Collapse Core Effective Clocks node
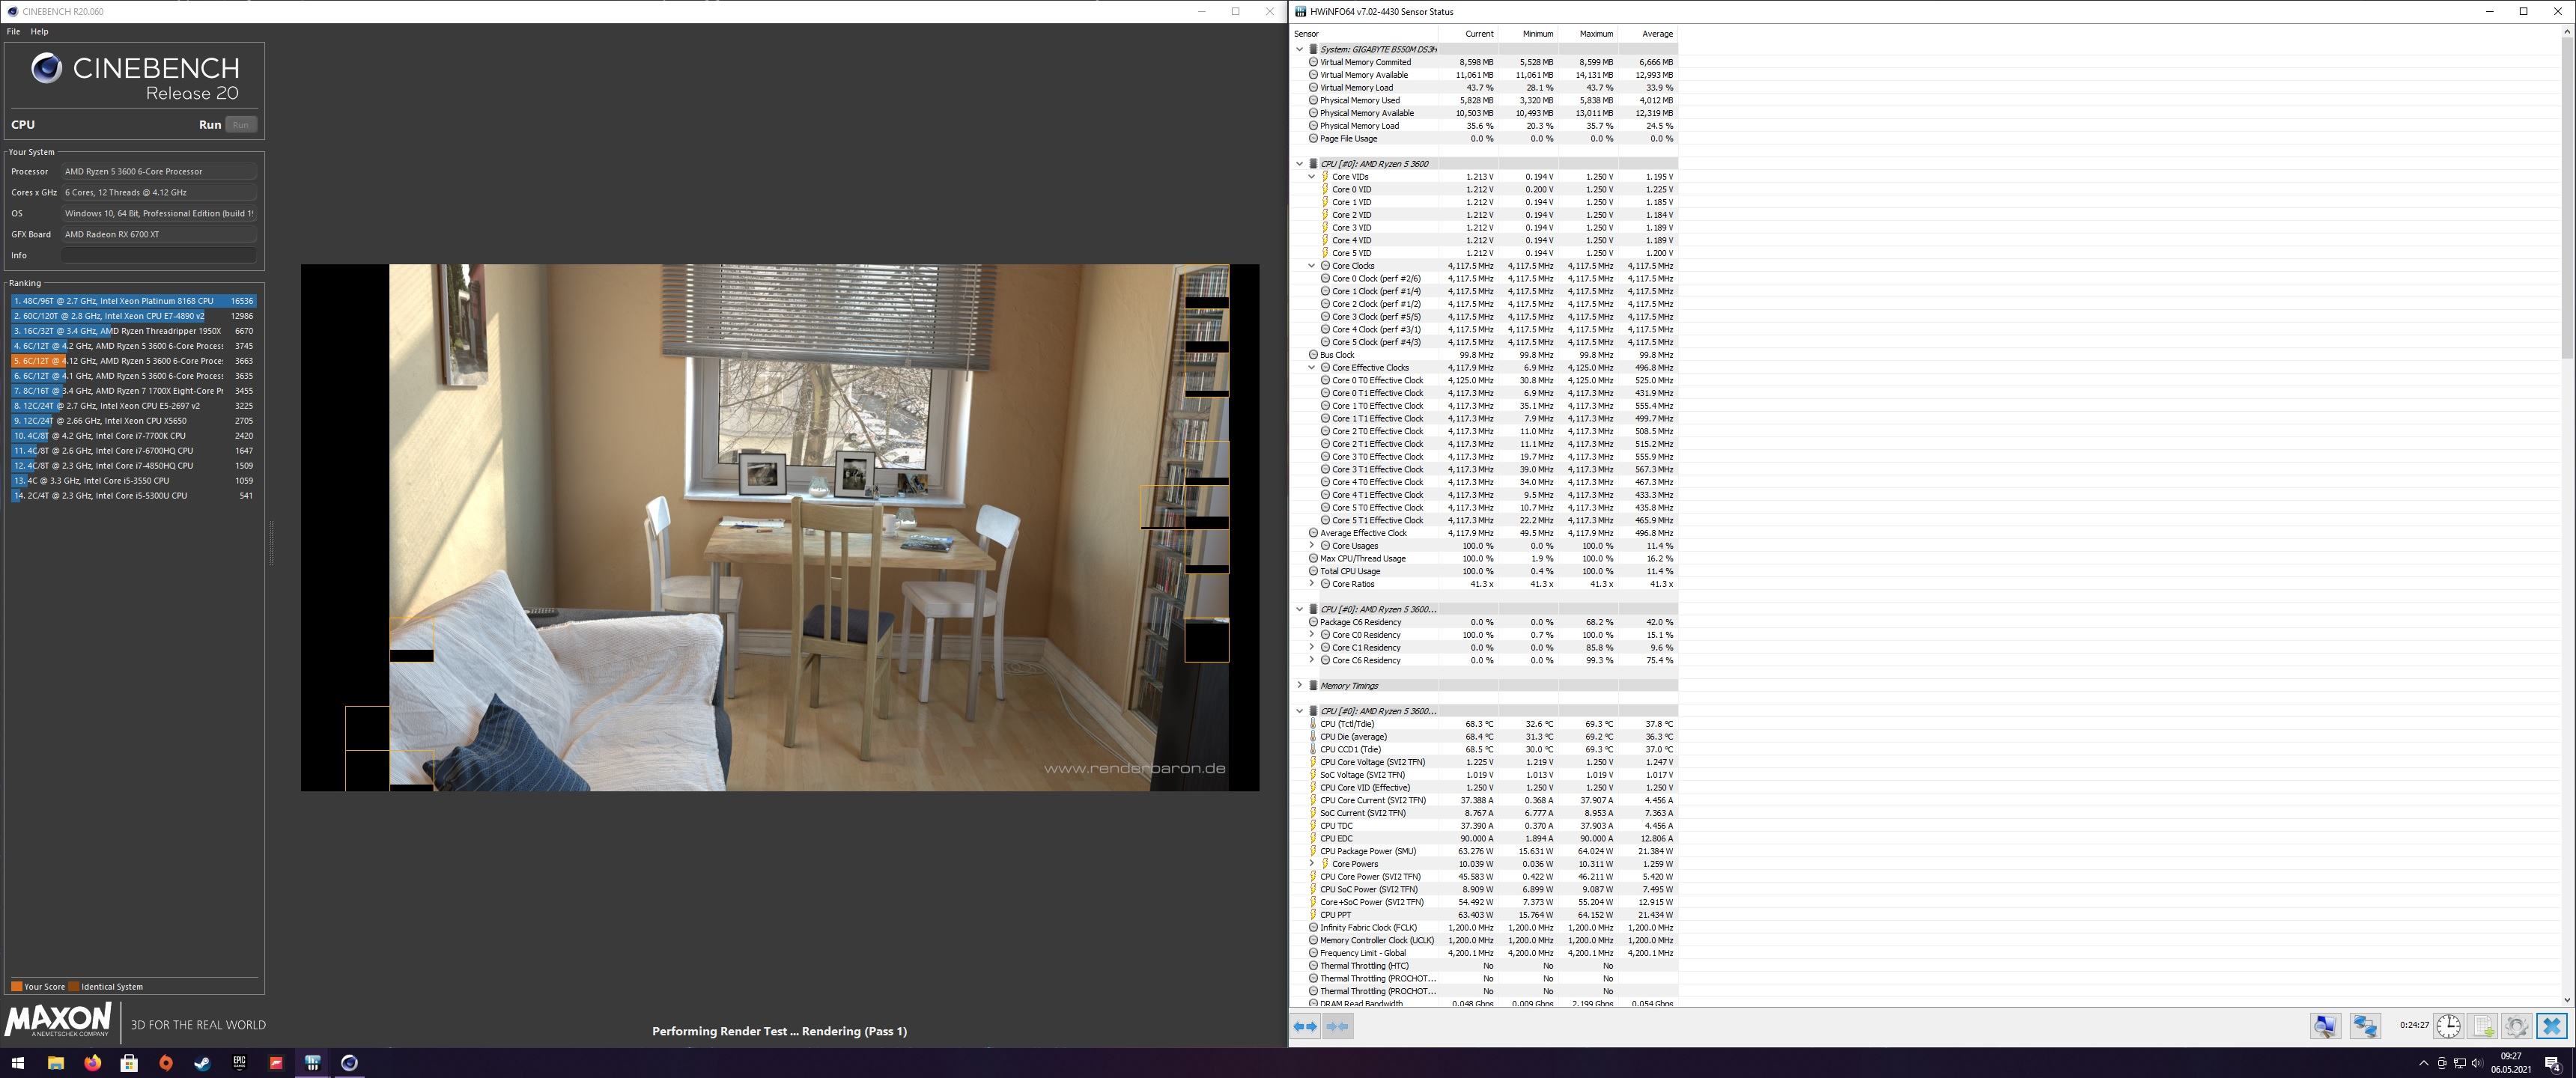Viewport: 2576px width, 1078px height. [x=1311, y=367]
